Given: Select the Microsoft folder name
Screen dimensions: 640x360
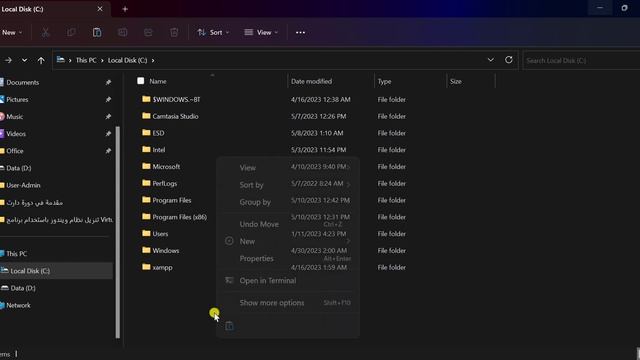Looking at the screenshot, I should [x=166, y=167].
